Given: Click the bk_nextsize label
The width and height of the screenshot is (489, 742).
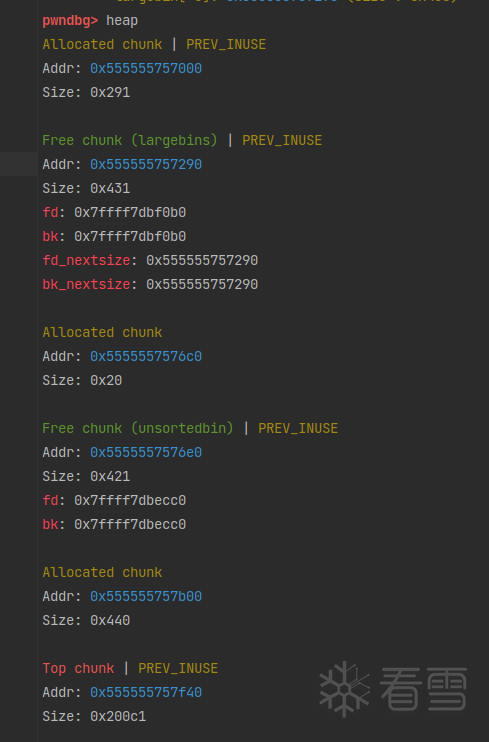Looking at the screenshot, I should (86, 284).
